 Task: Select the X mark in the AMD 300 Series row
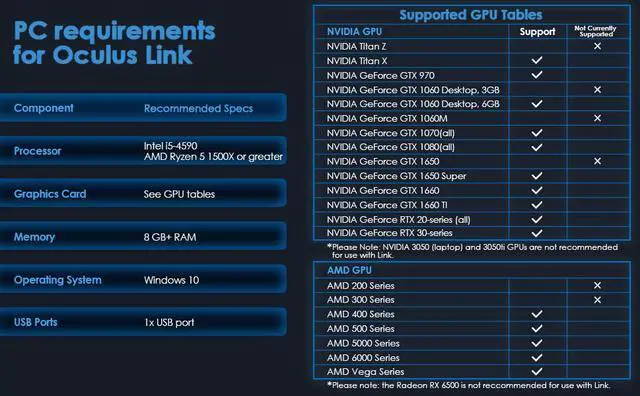597,300
